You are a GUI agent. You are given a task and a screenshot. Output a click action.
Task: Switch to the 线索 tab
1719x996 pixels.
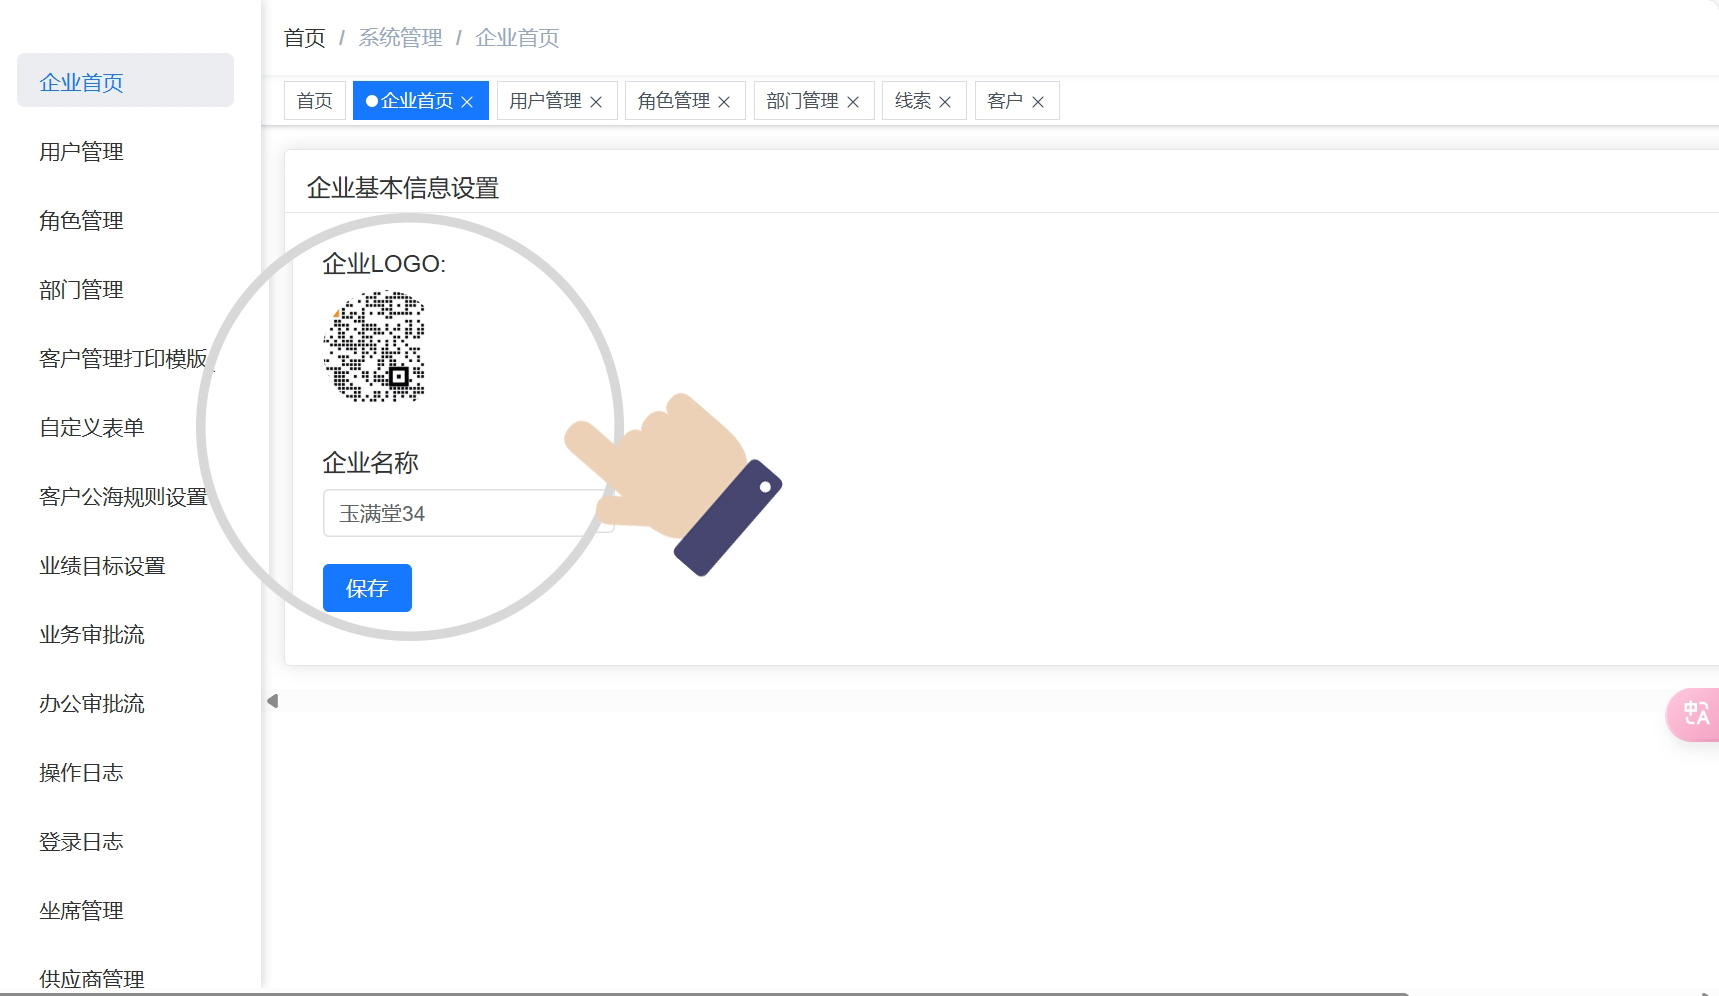(x=912, y=101)
